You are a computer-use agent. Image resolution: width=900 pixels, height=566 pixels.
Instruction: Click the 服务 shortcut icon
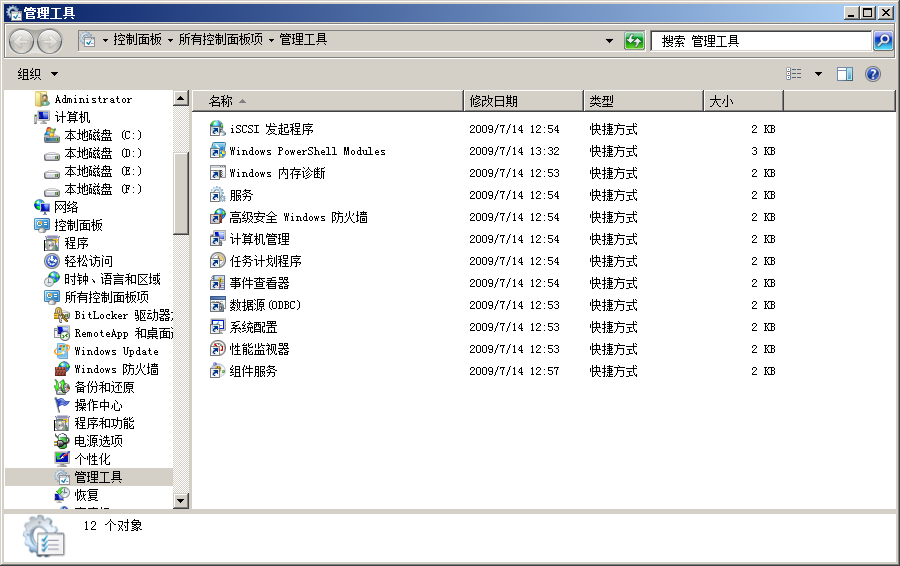click(217, 195)
